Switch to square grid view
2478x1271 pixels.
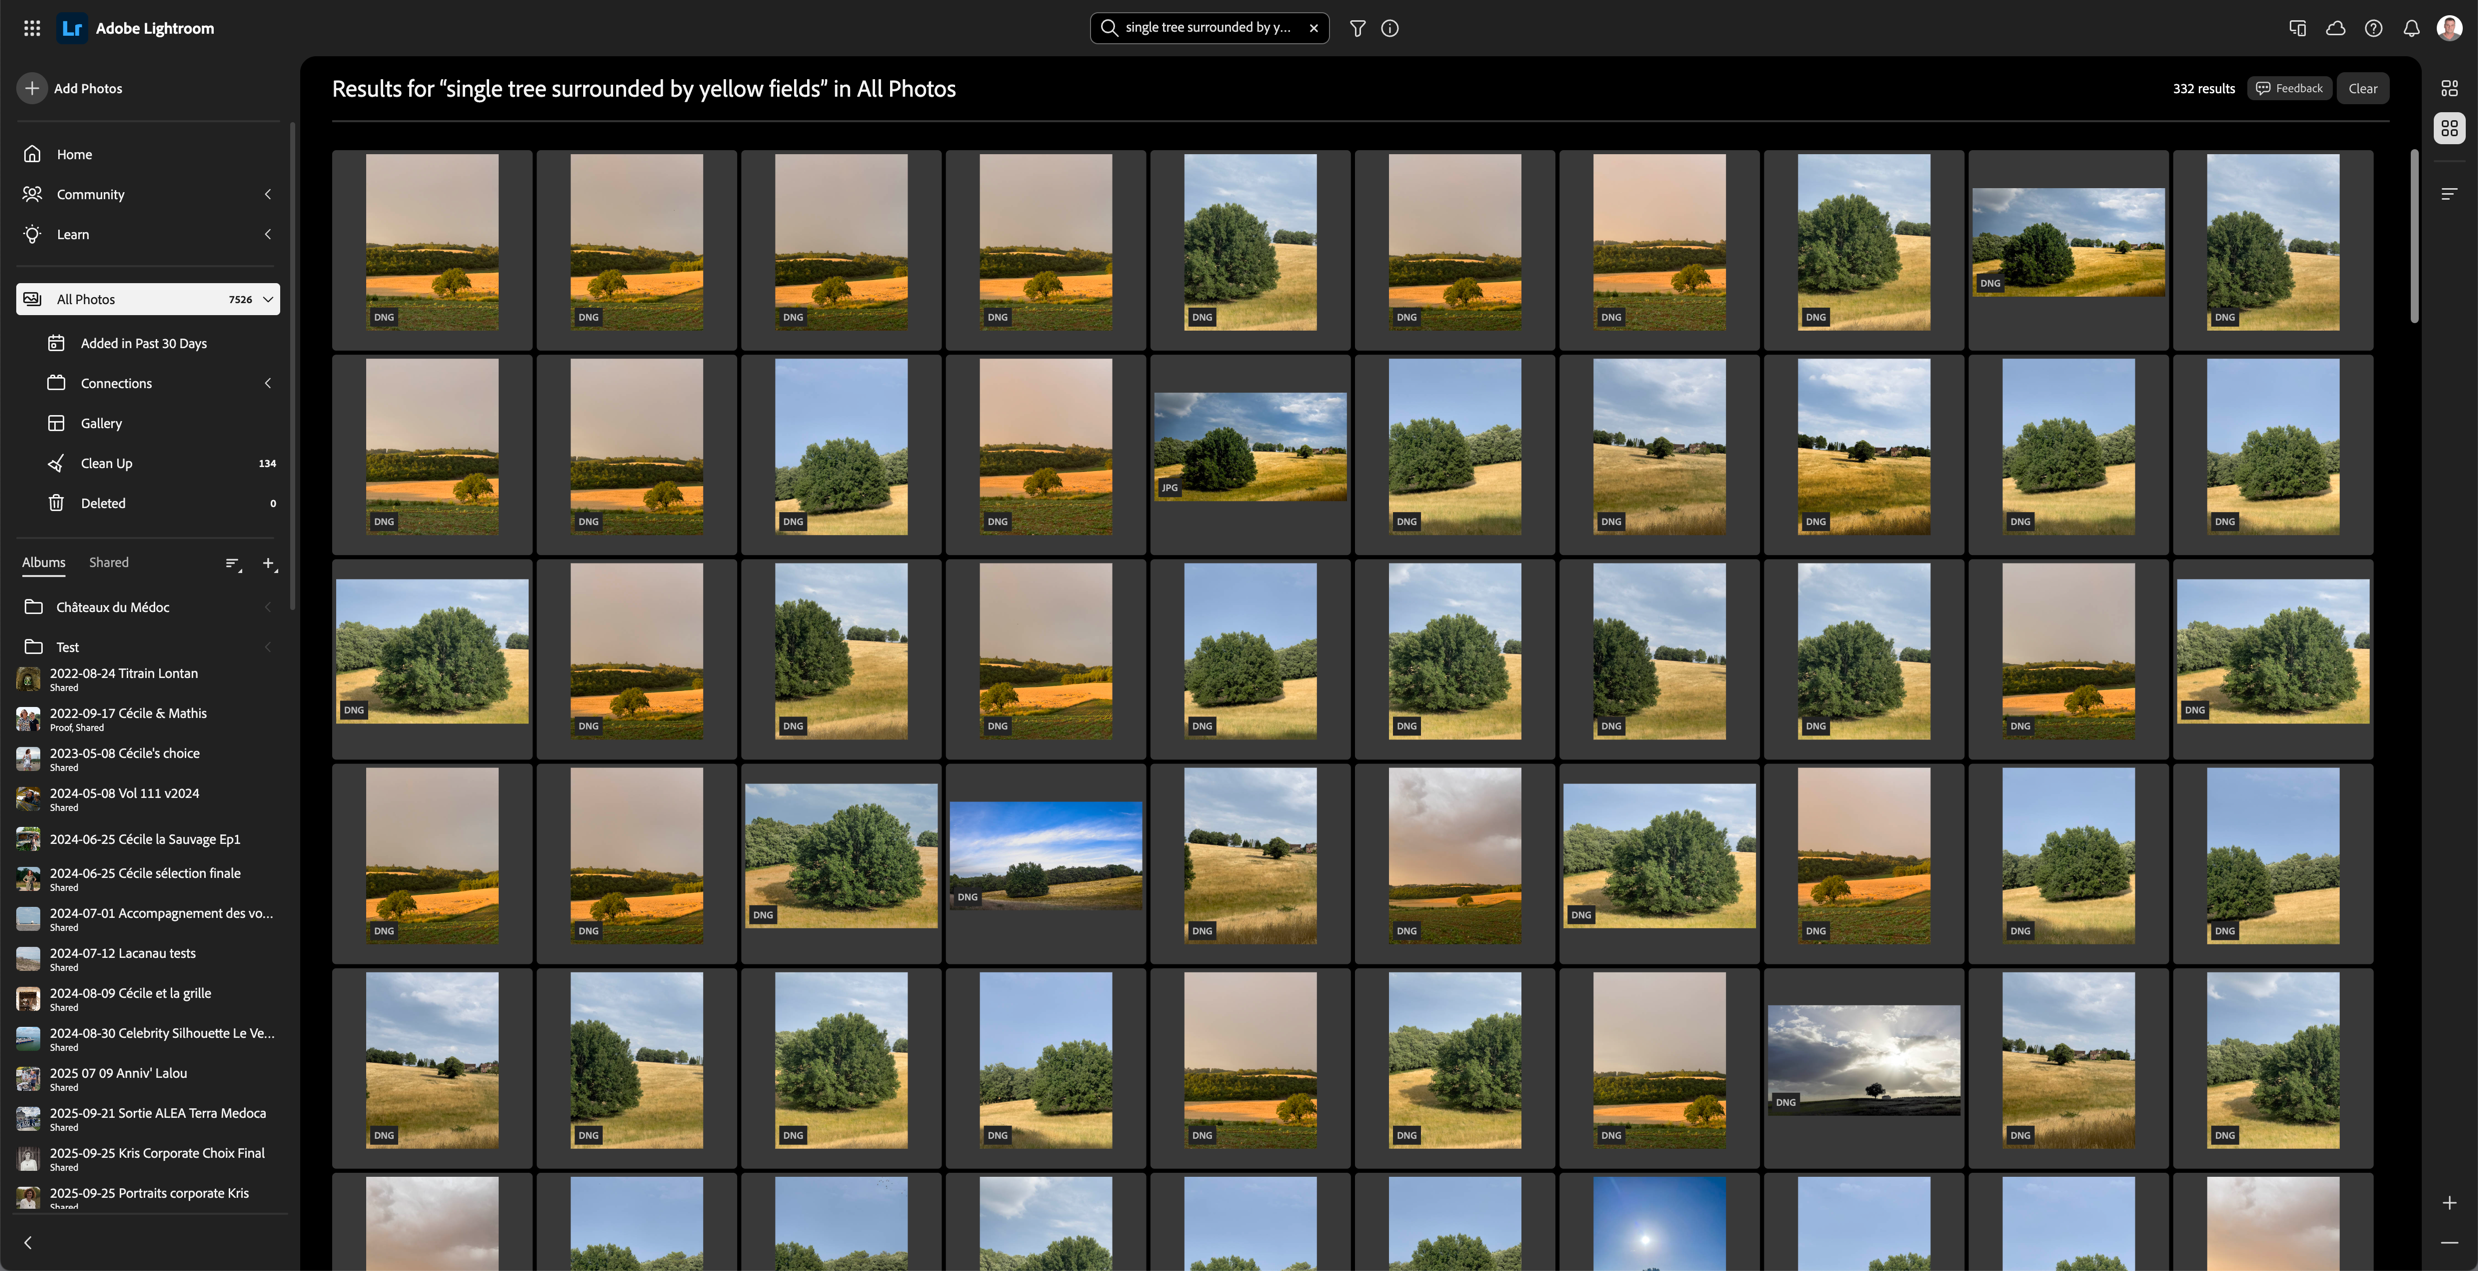pyautogui.click(x=2449, y=128)
